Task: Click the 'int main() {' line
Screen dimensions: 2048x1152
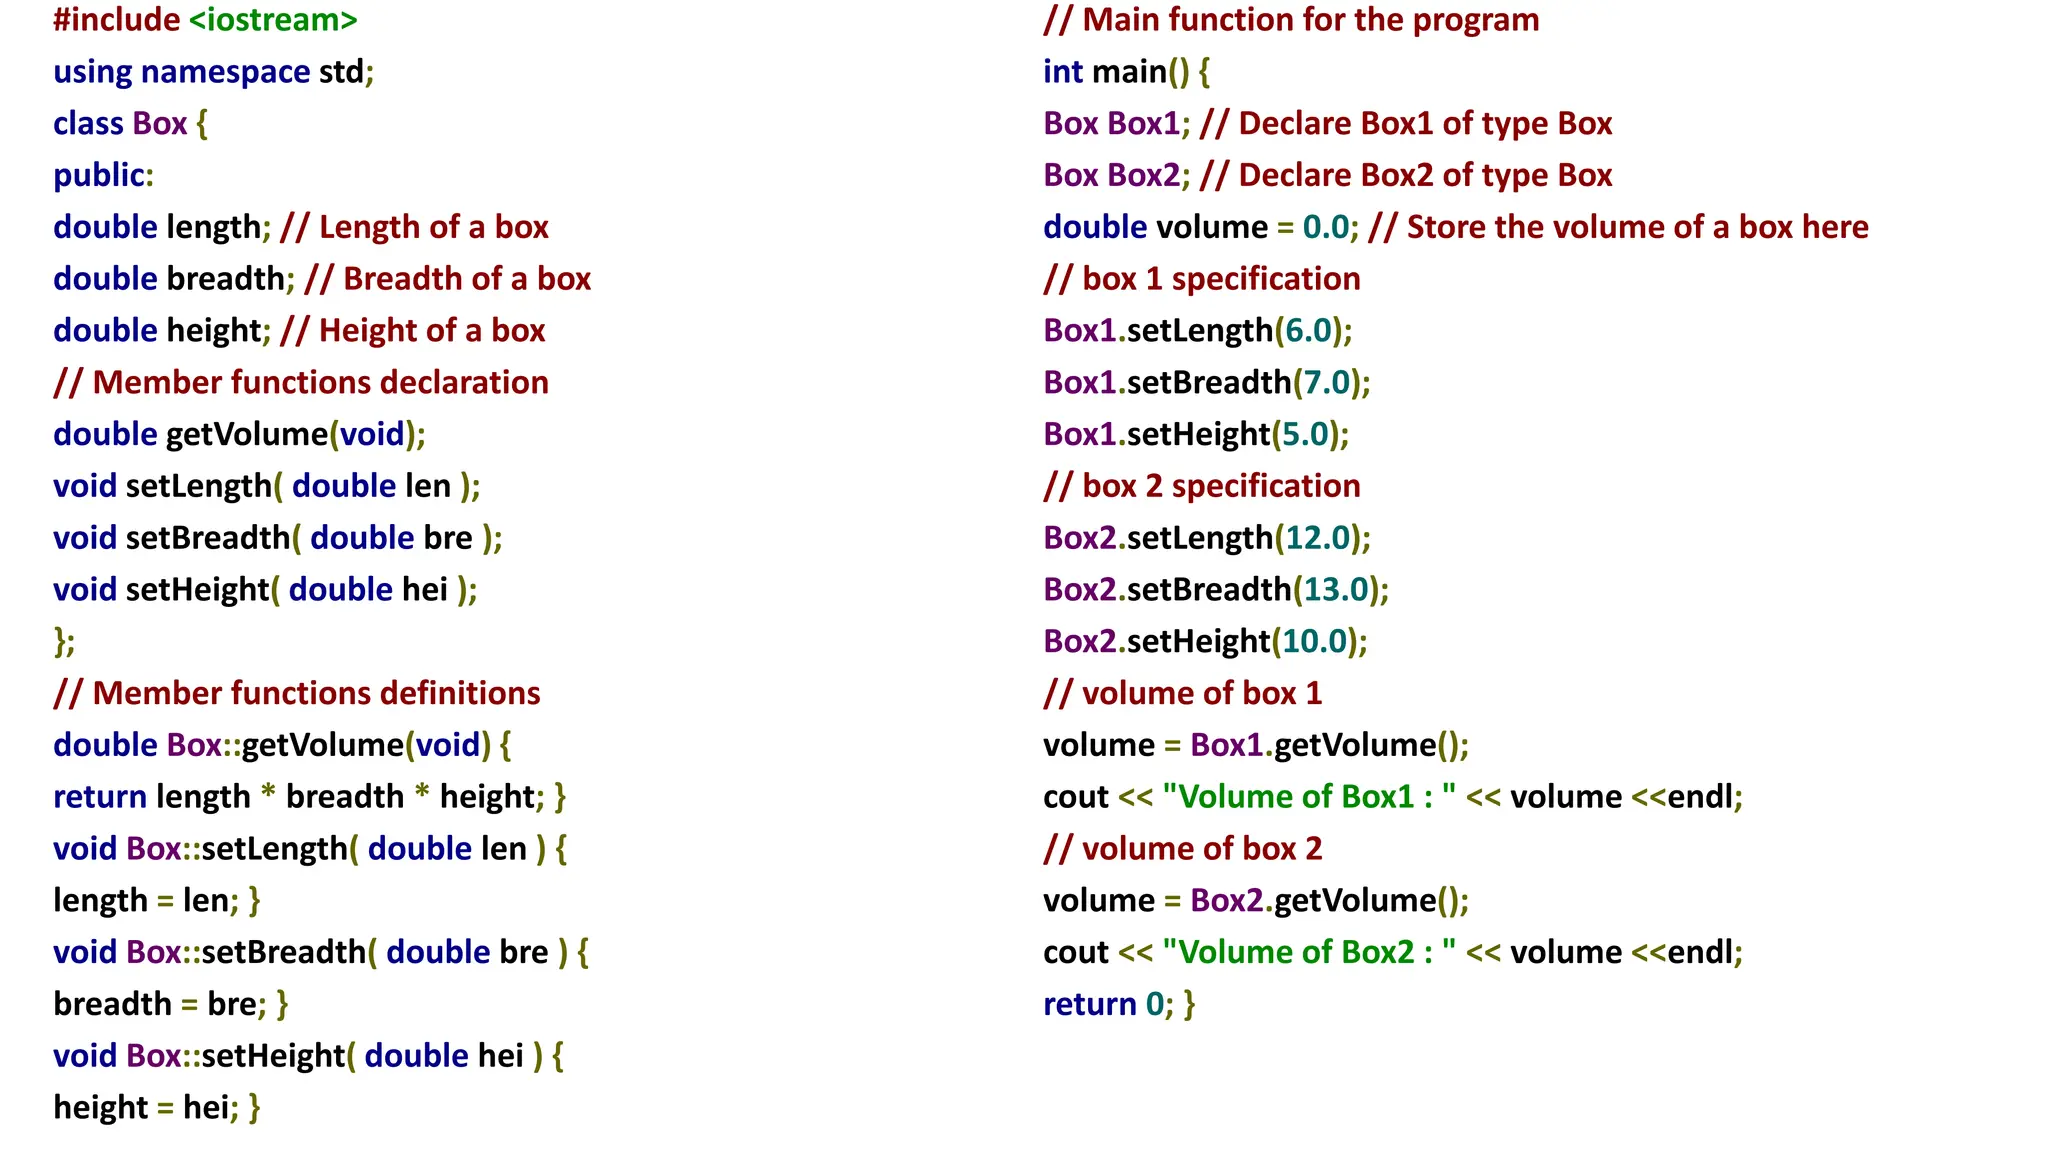Action: 1126,72
